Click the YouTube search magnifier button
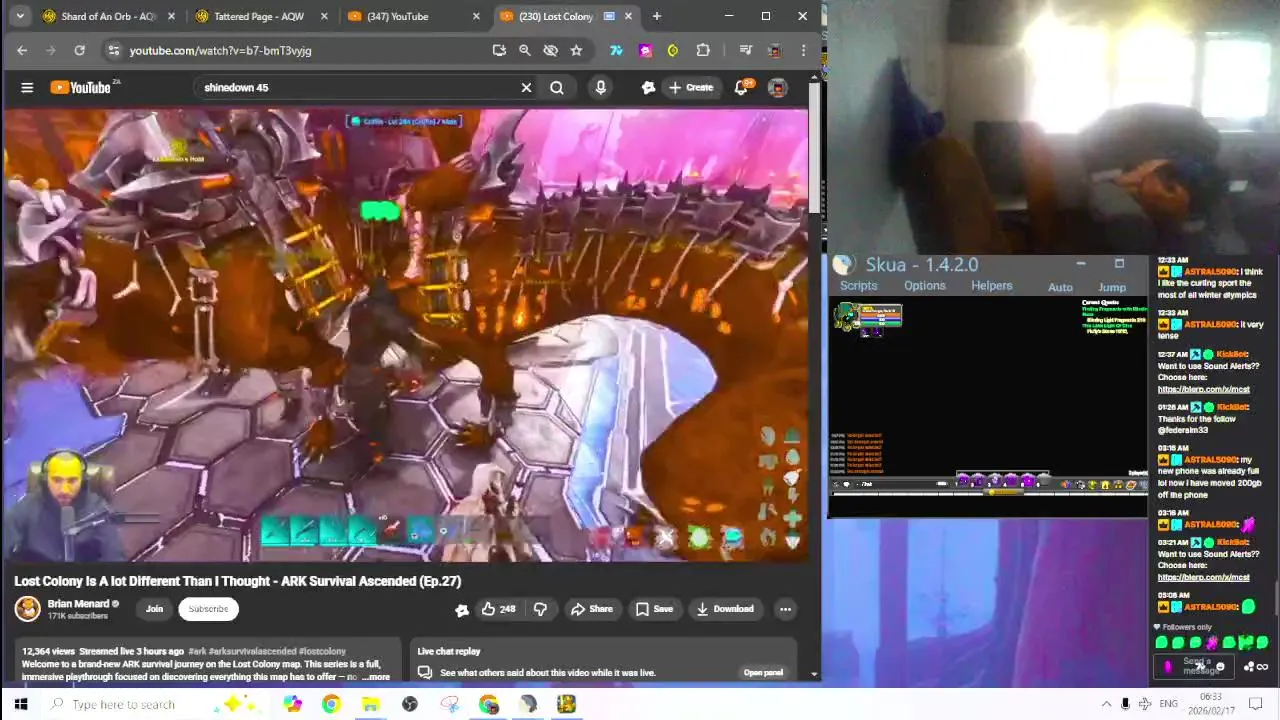The image size is (1280, 720). 557,88
